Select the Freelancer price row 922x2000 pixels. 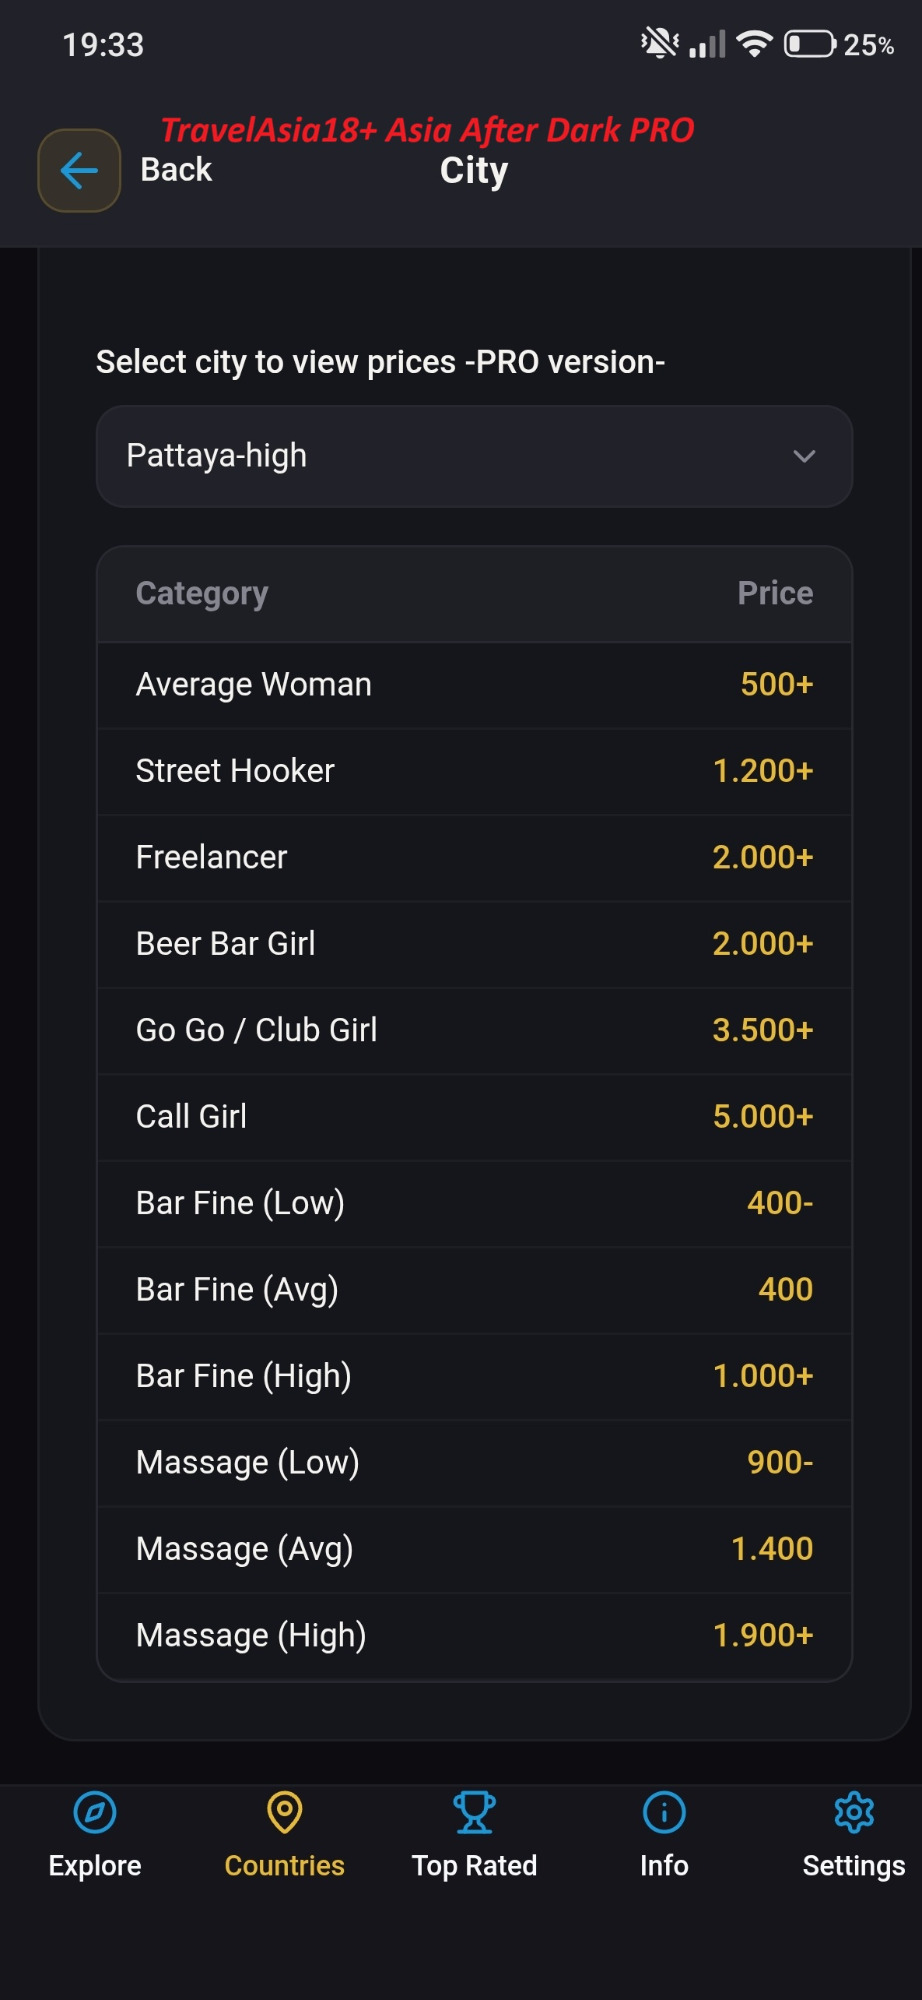pos(474,858)
